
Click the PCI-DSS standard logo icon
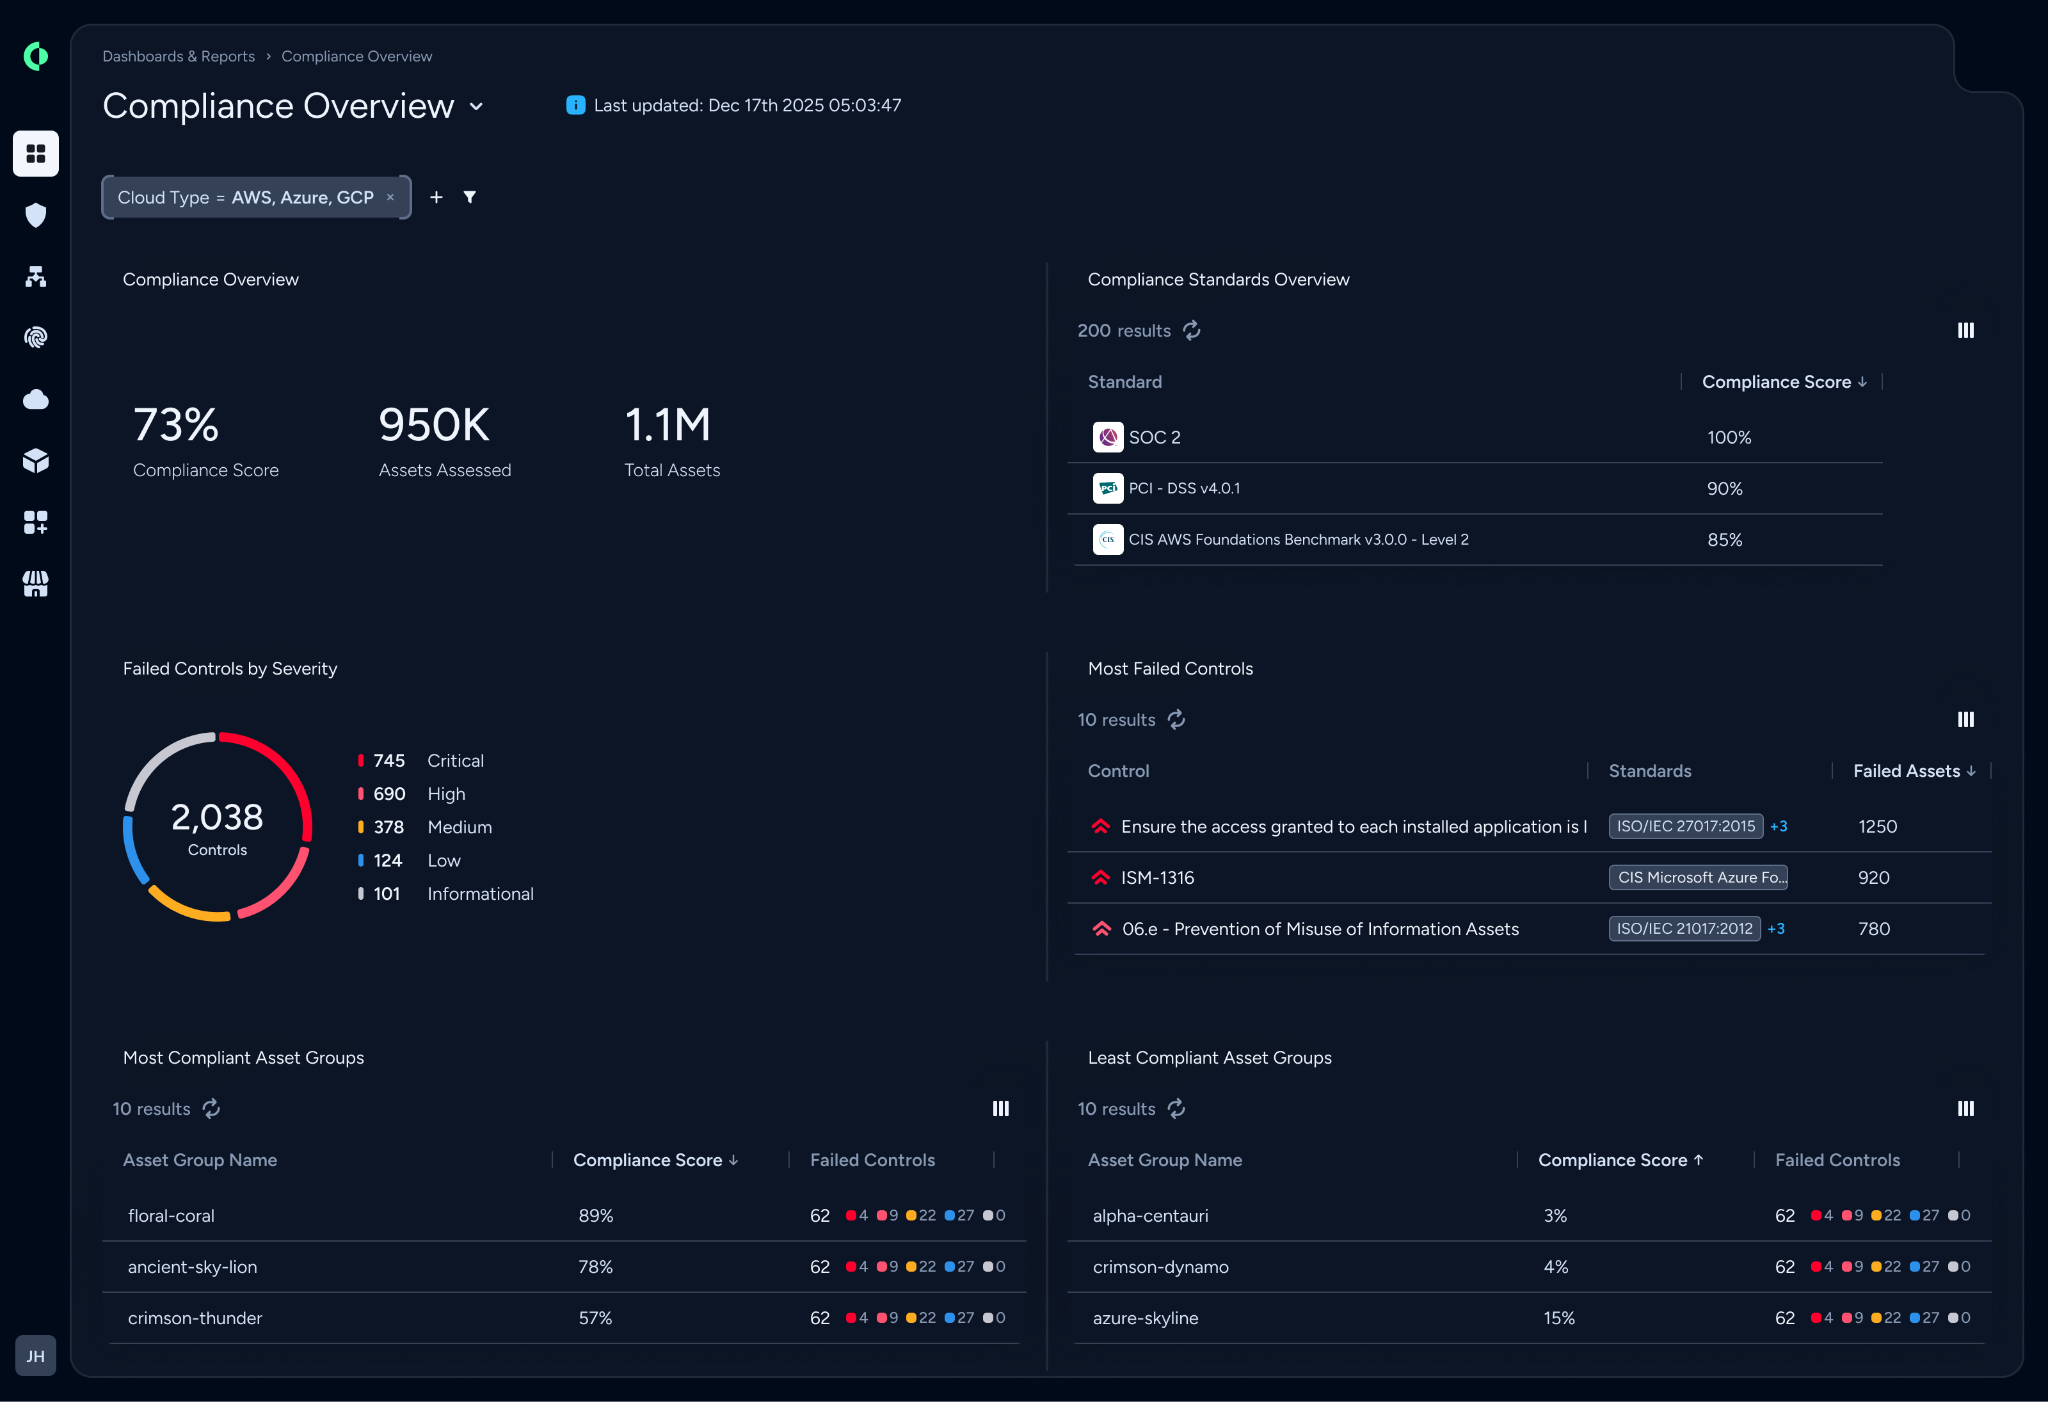[x=1108, y=488]
